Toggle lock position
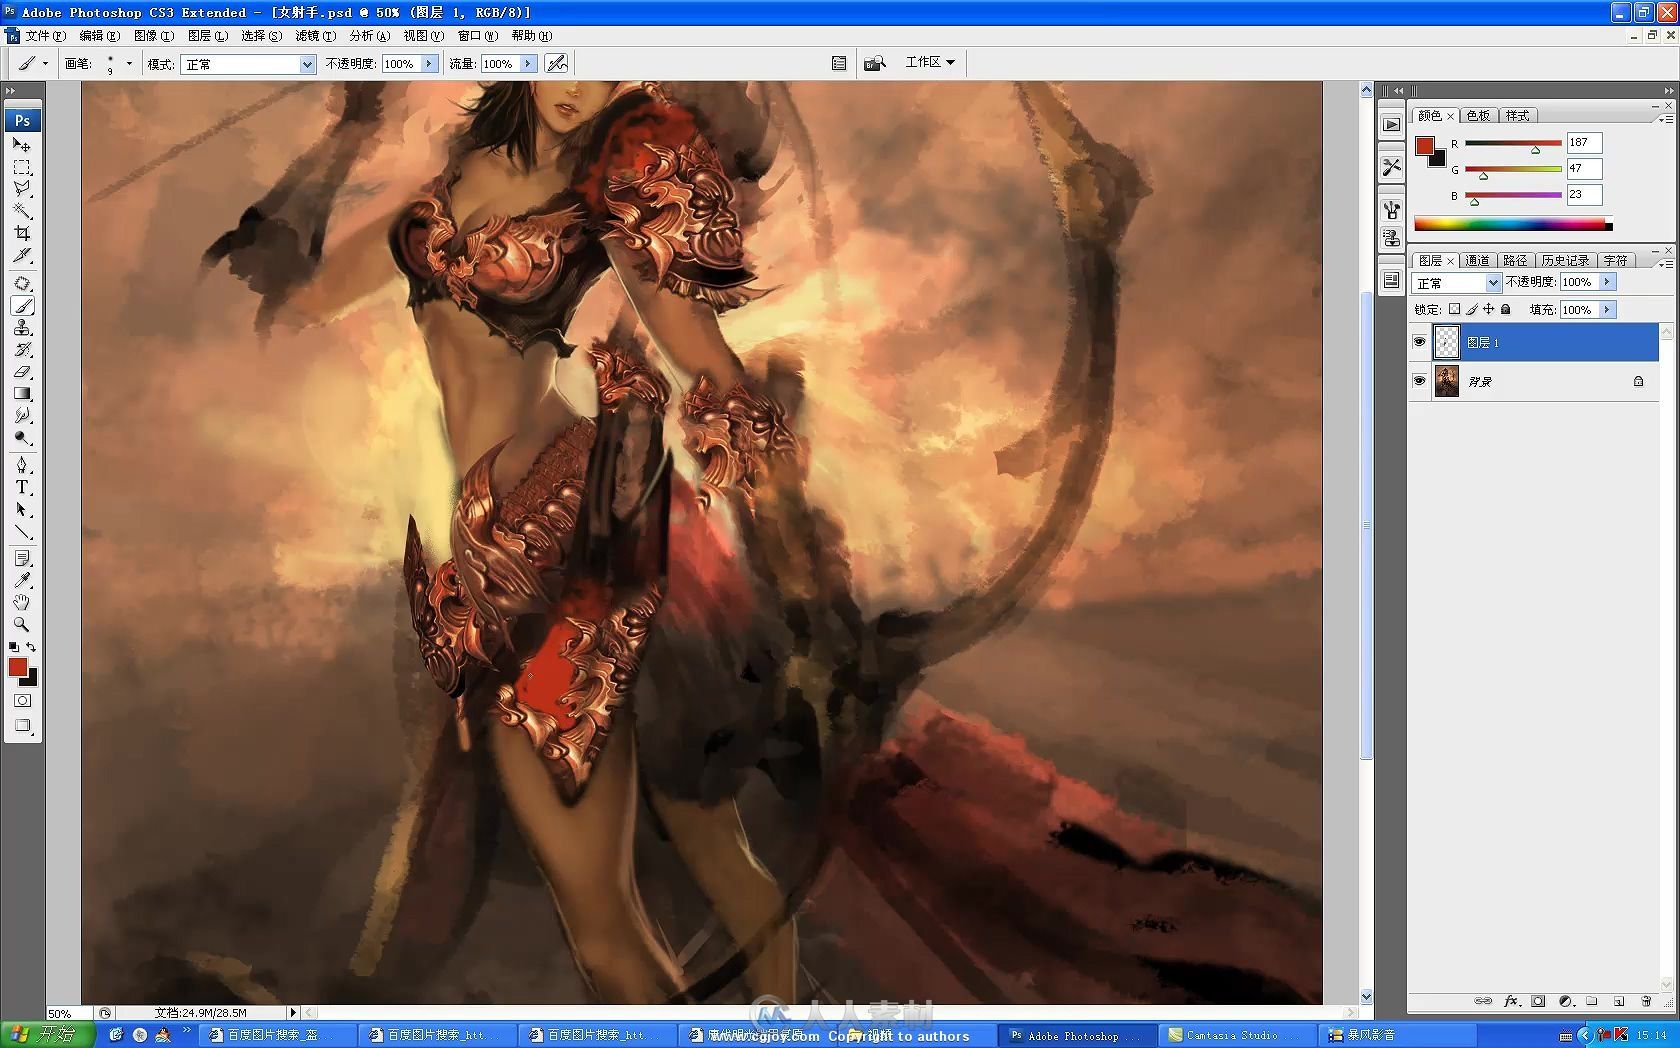This screenshot has height=1048, width=1680. 1489,309
